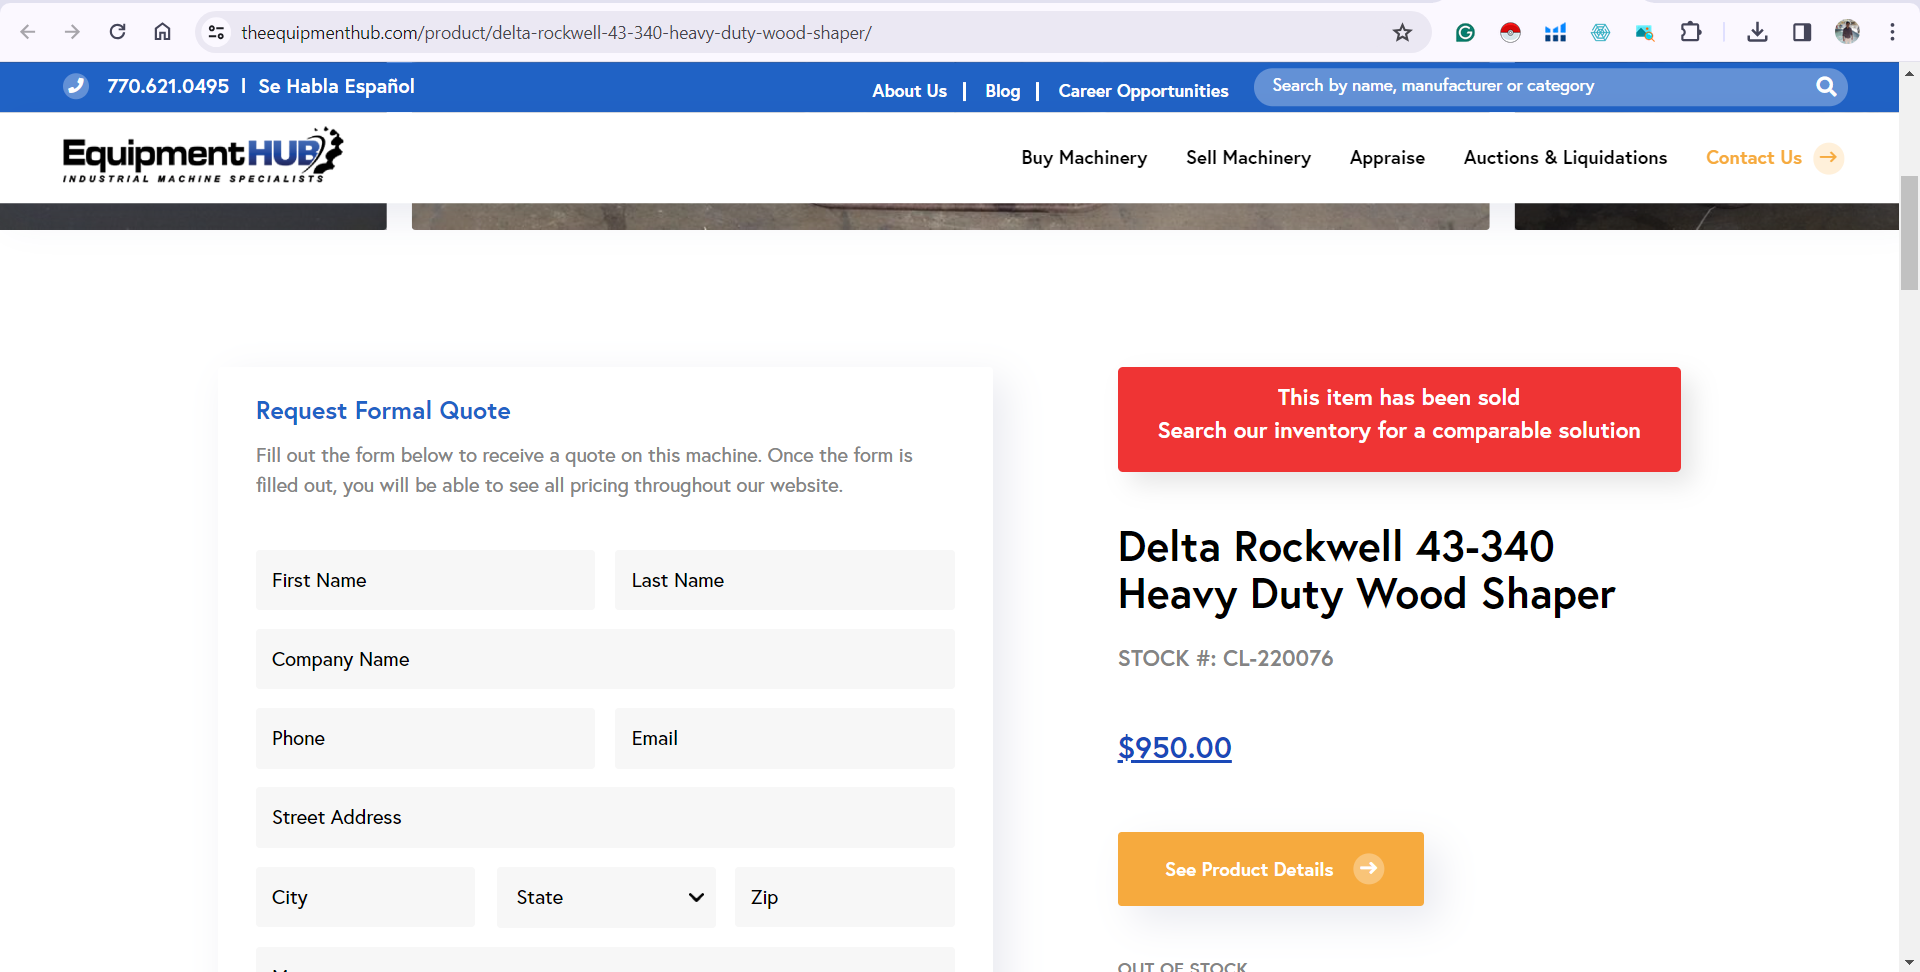Open browser downloads icon
The image size is (1920, 972).
[x=1757, y=32]
